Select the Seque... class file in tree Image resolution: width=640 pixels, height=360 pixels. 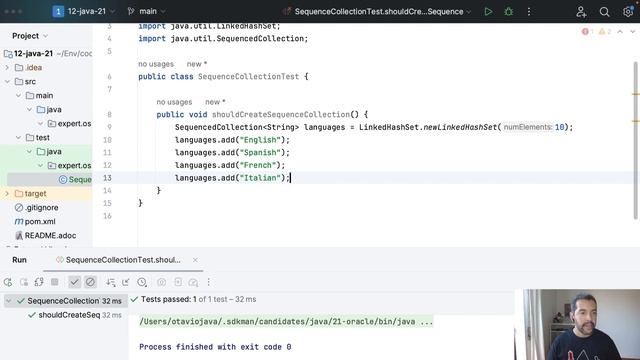click(75, 180)
